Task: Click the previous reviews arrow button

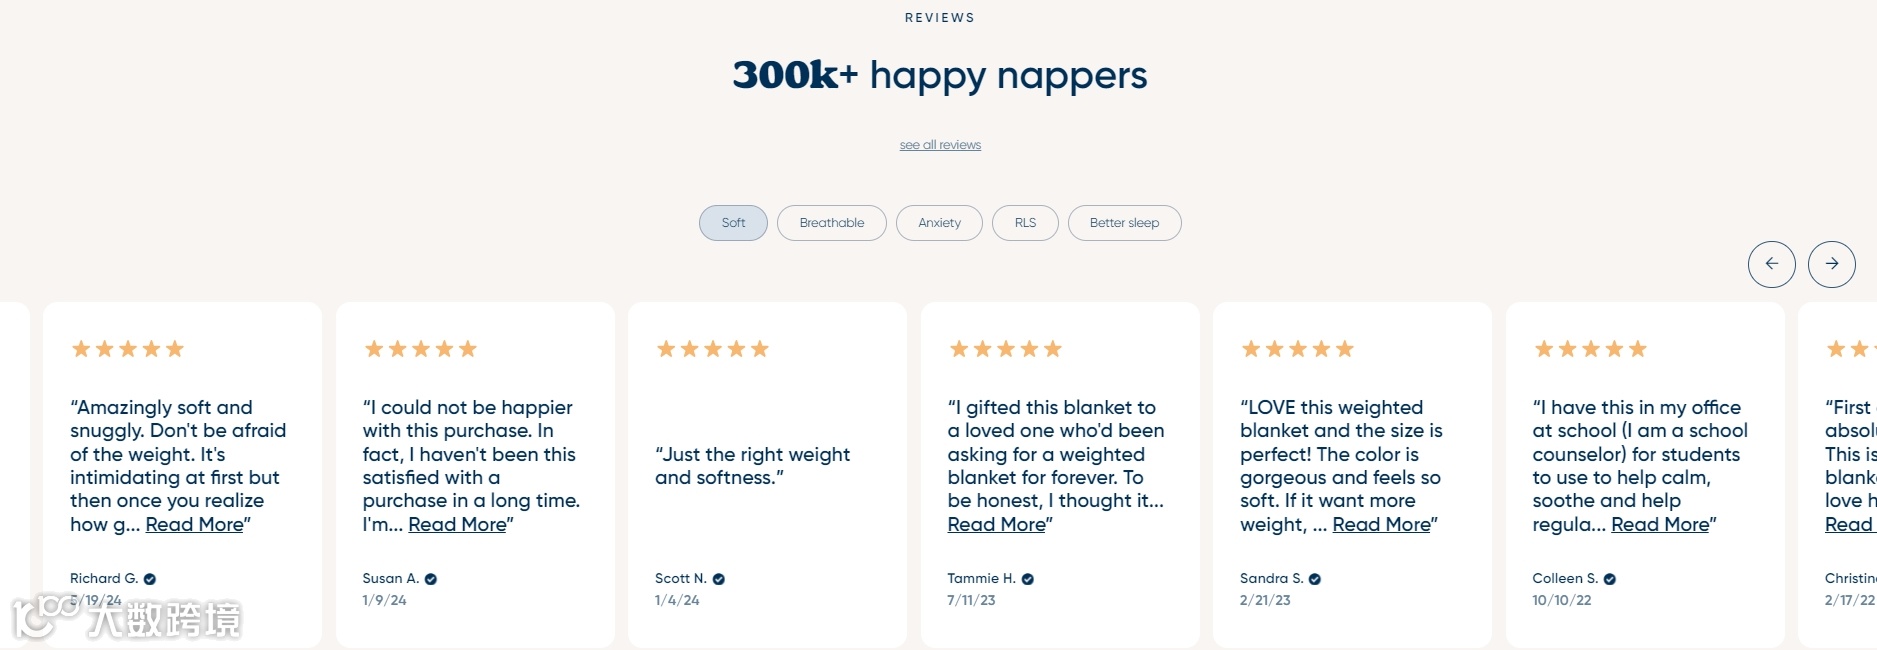Action: pyautogui.click(x=1771, y=264)
